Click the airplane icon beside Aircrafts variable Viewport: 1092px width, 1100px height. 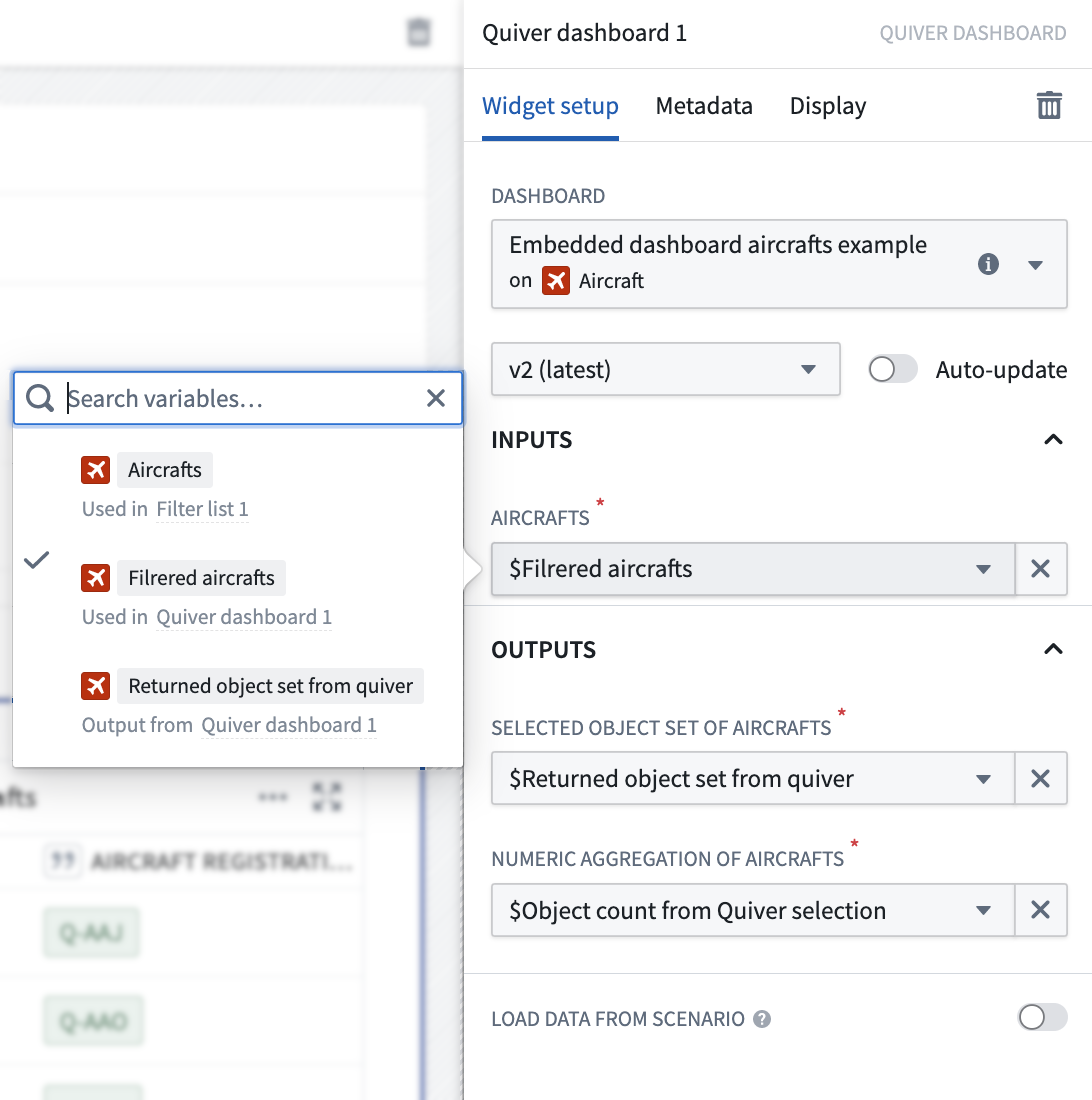(95, 470)
